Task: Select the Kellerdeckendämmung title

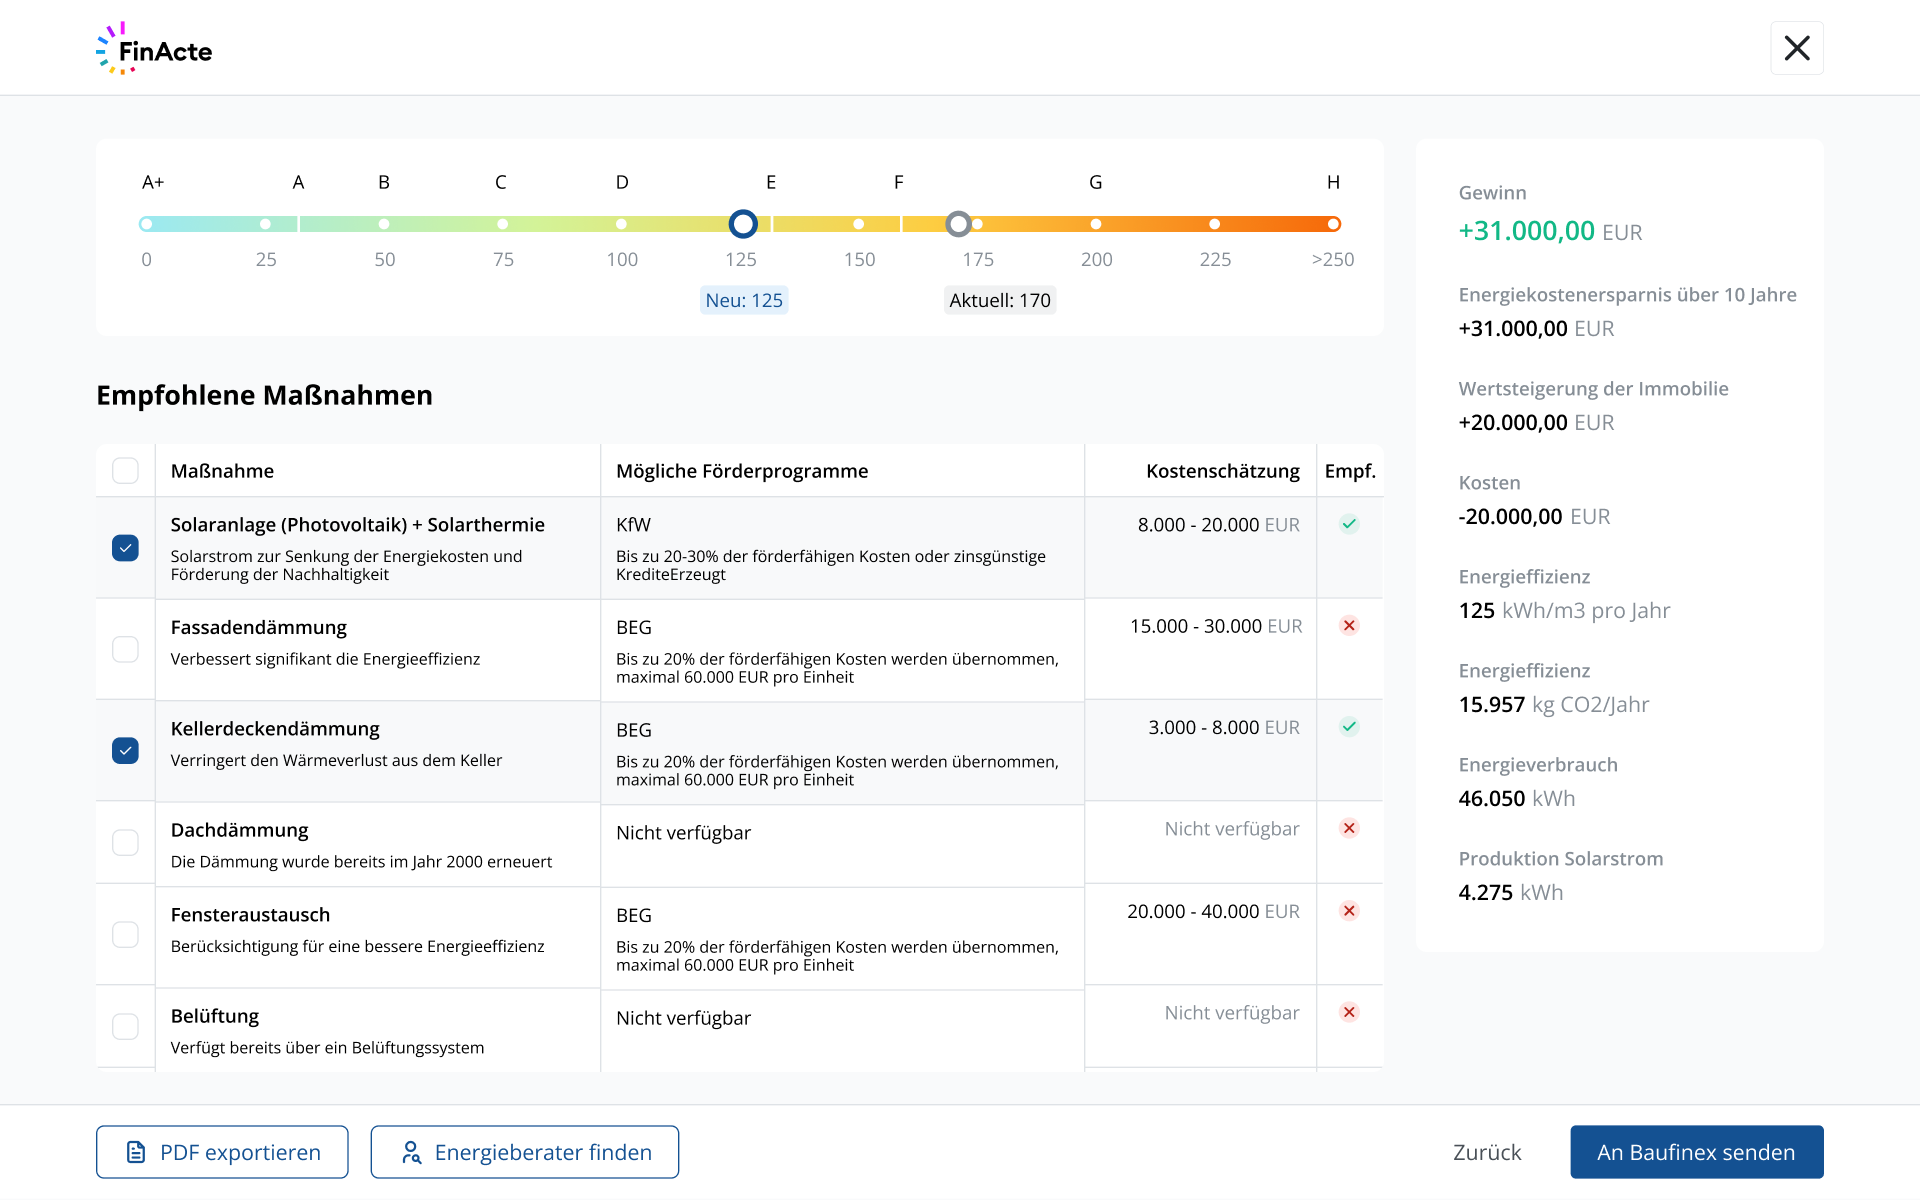Action: 275,729
